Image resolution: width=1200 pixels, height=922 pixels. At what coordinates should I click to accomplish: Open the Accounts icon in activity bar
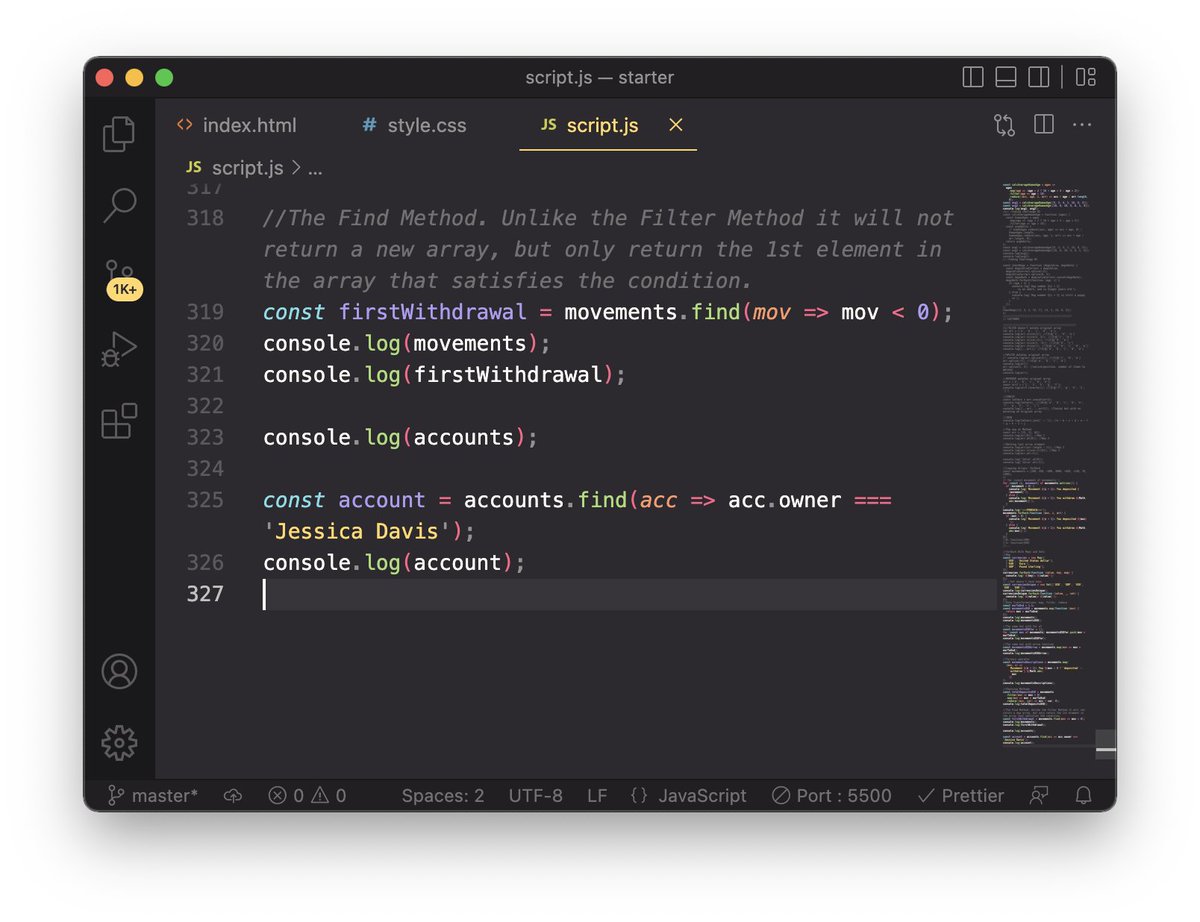click(x=120, y=672)
